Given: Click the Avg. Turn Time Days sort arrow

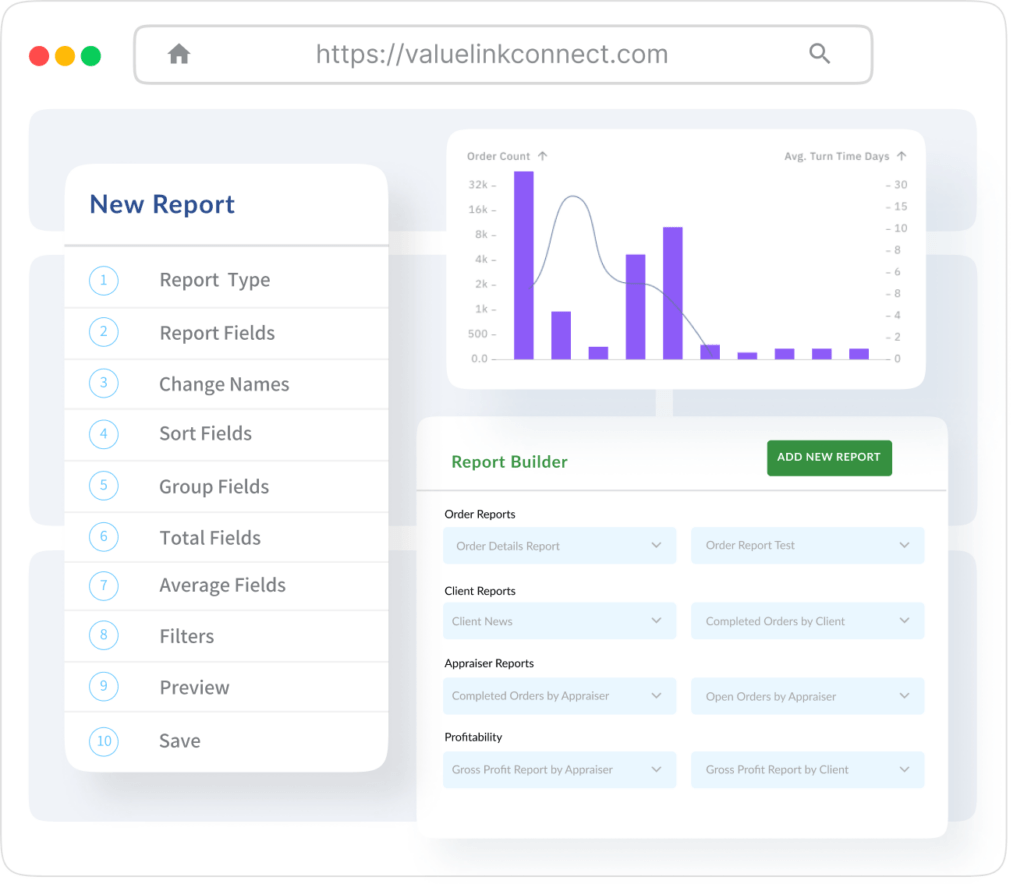Looking at the screenshot, I should tap(900, 156).
